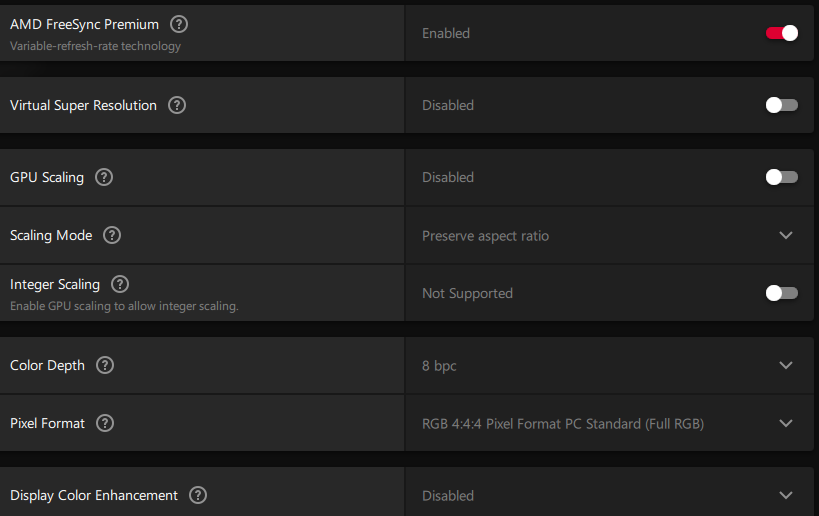
Task: Click the AMD FreeSync Premium label
Action: (84, 24)
